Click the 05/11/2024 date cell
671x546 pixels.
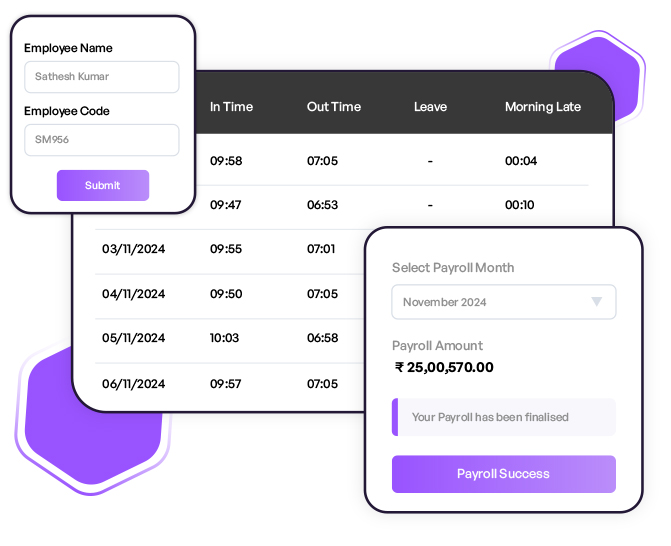pyautogui.click(x=134, y=338)
